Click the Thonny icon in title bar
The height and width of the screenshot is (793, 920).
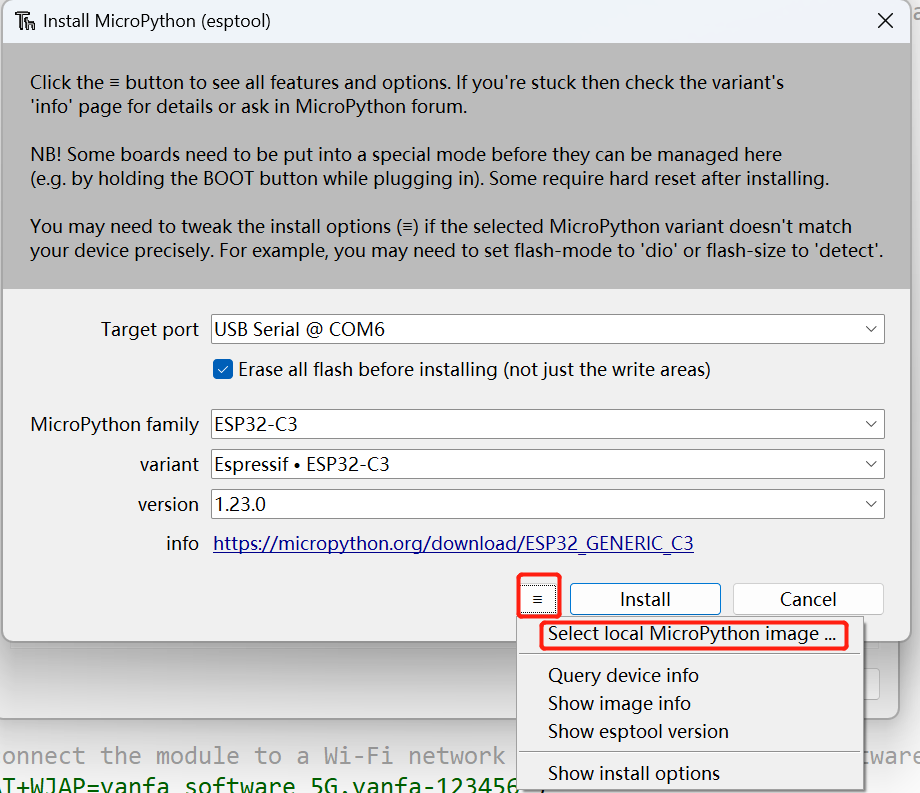point(25,21)
